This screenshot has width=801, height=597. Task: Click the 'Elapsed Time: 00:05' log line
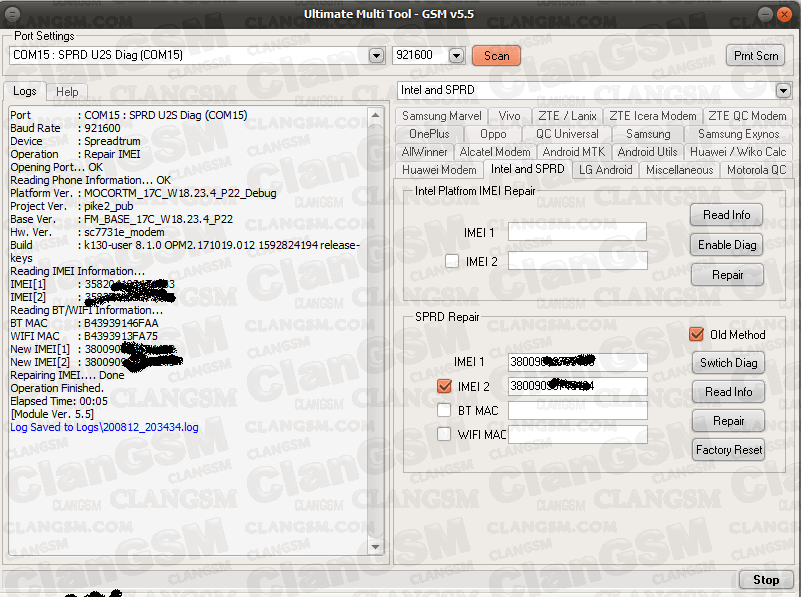[x=59, y=401]
